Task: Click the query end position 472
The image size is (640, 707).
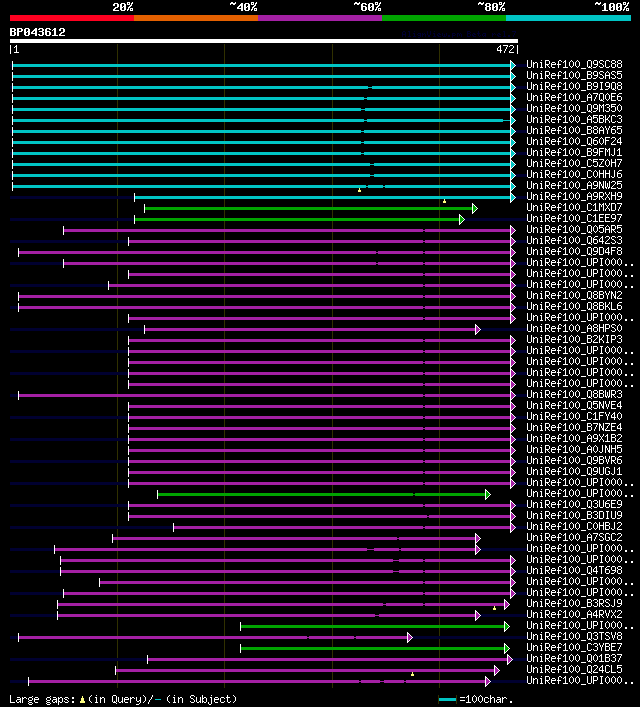Action: click(x=505, y=49)
